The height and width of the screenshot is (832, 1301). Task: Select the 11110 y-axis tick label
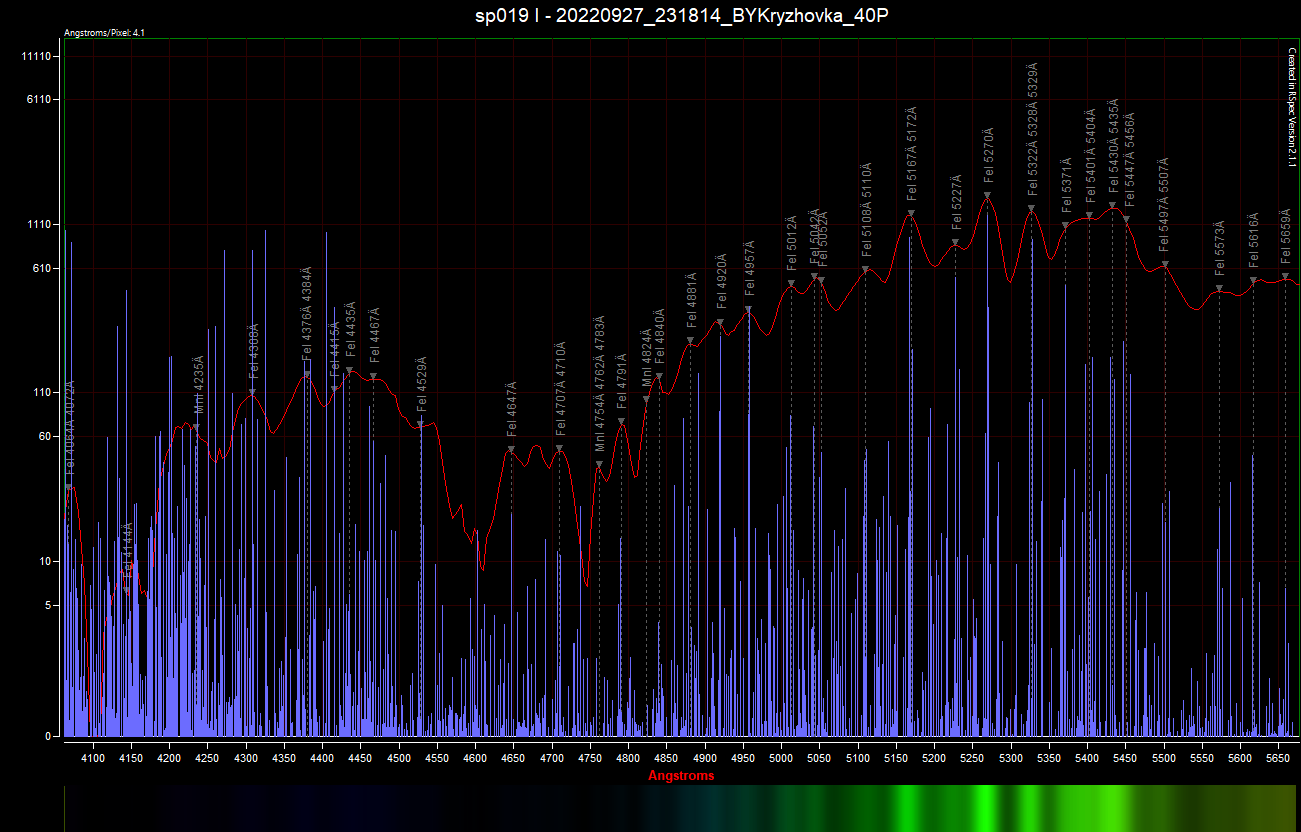[37, 57]
